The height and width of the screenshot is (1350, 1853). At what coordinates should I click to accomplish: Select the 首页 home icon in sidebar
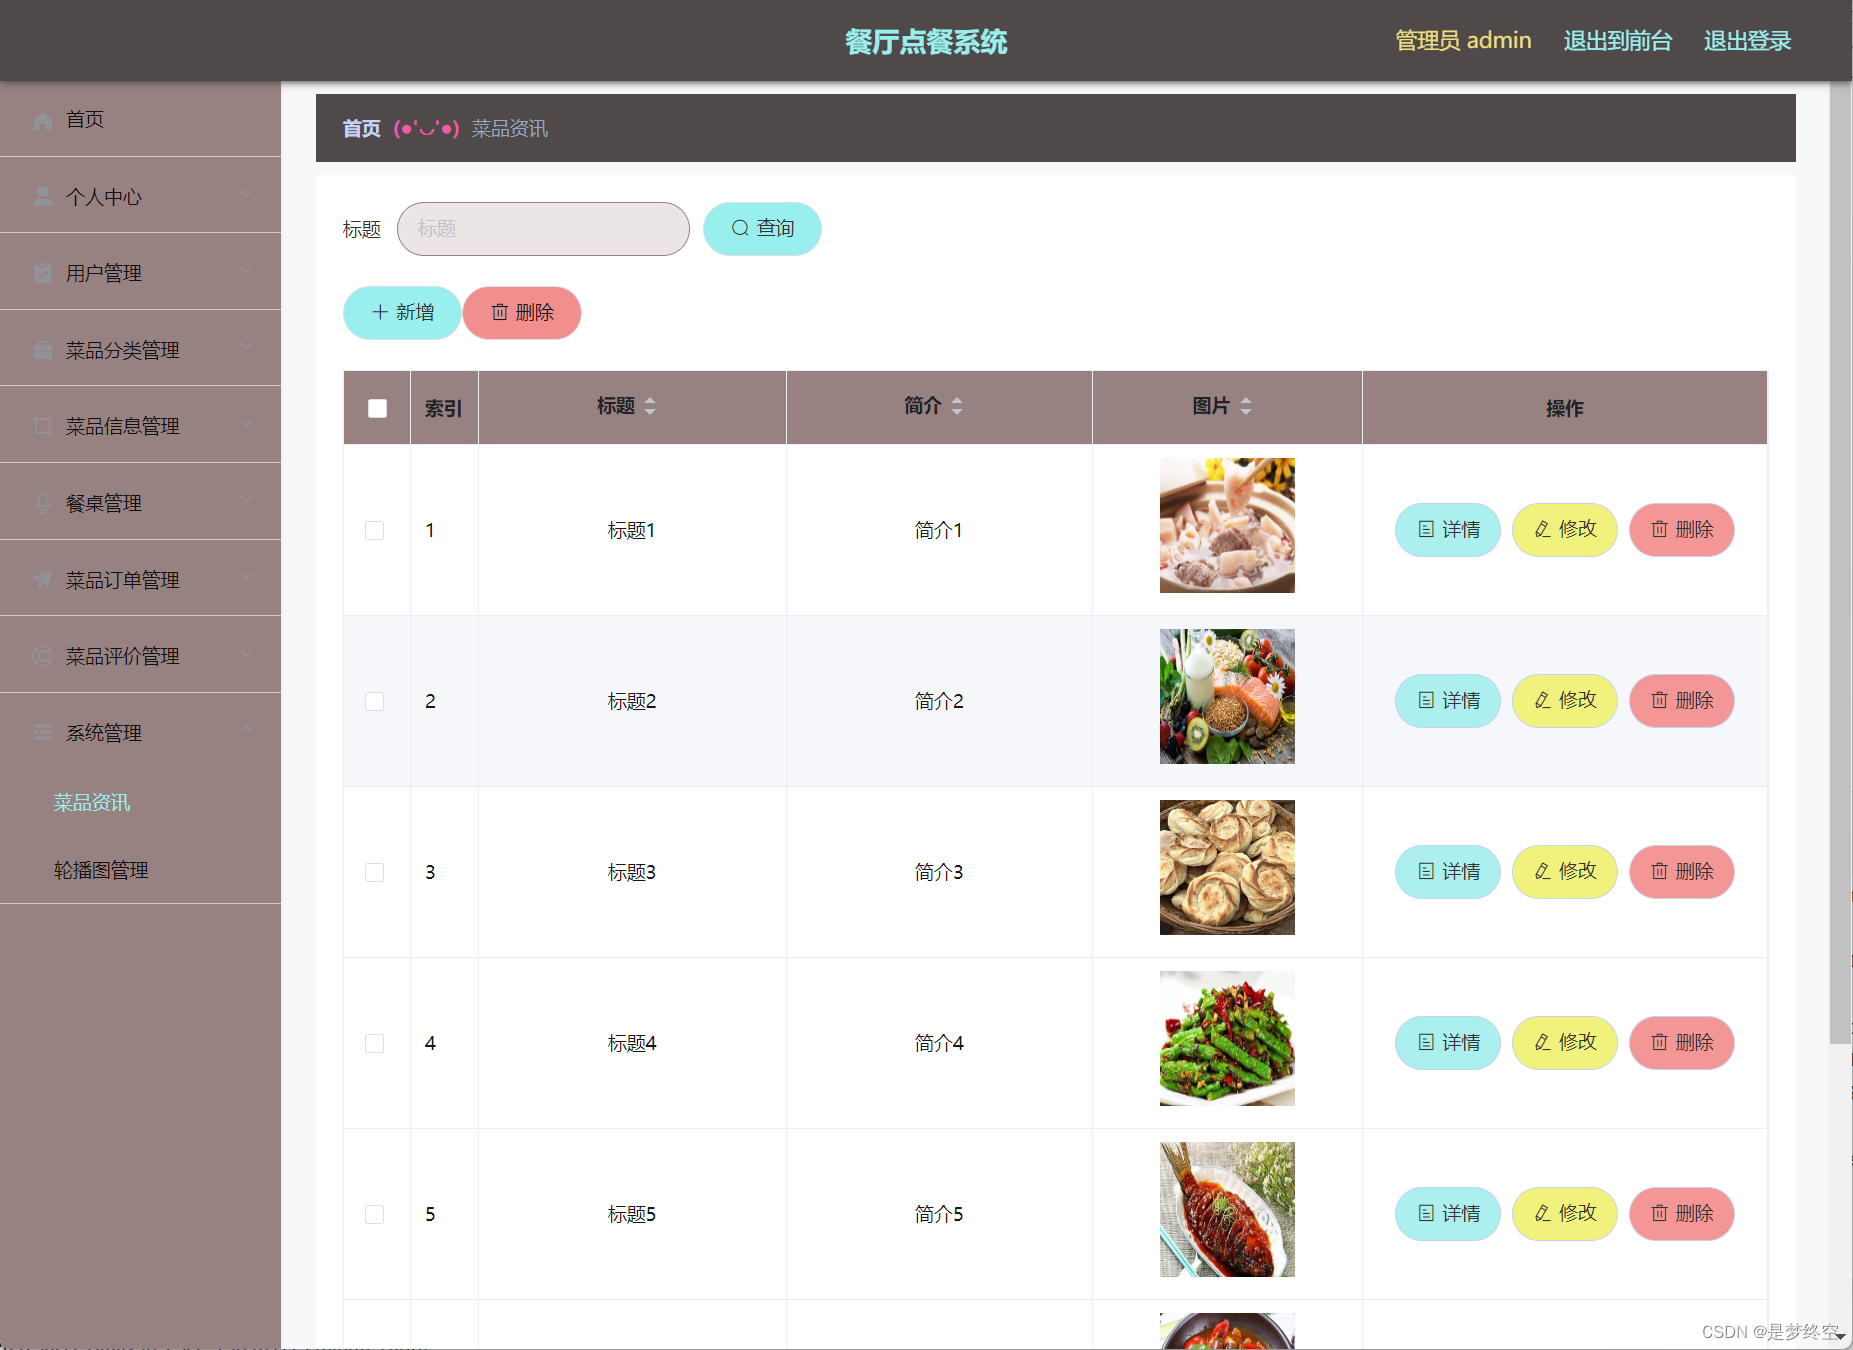[x=42, y=120]
